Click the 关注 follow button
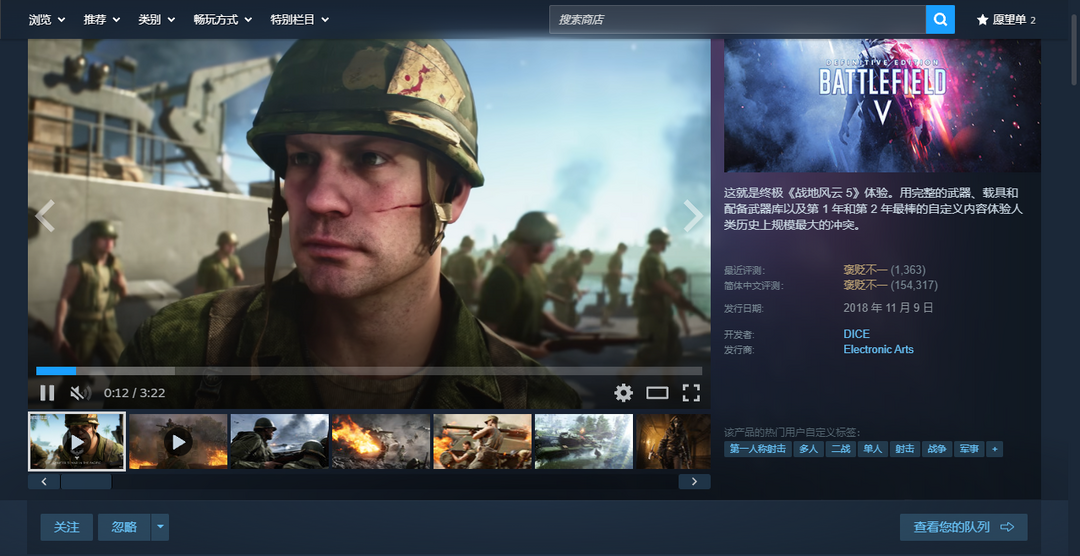 click(x=67, y=527)
